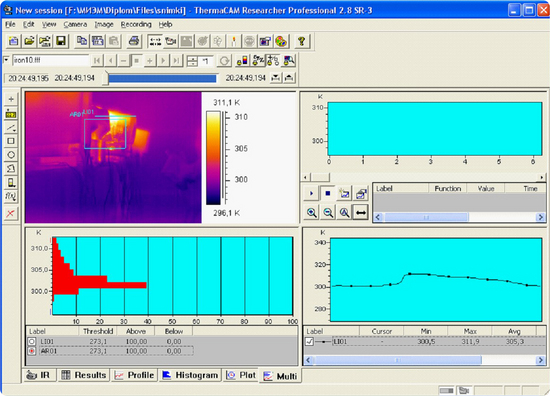Switch to the Plot tab
The height and width of the screenshot is (396, 550).
(x=241, y=375)
